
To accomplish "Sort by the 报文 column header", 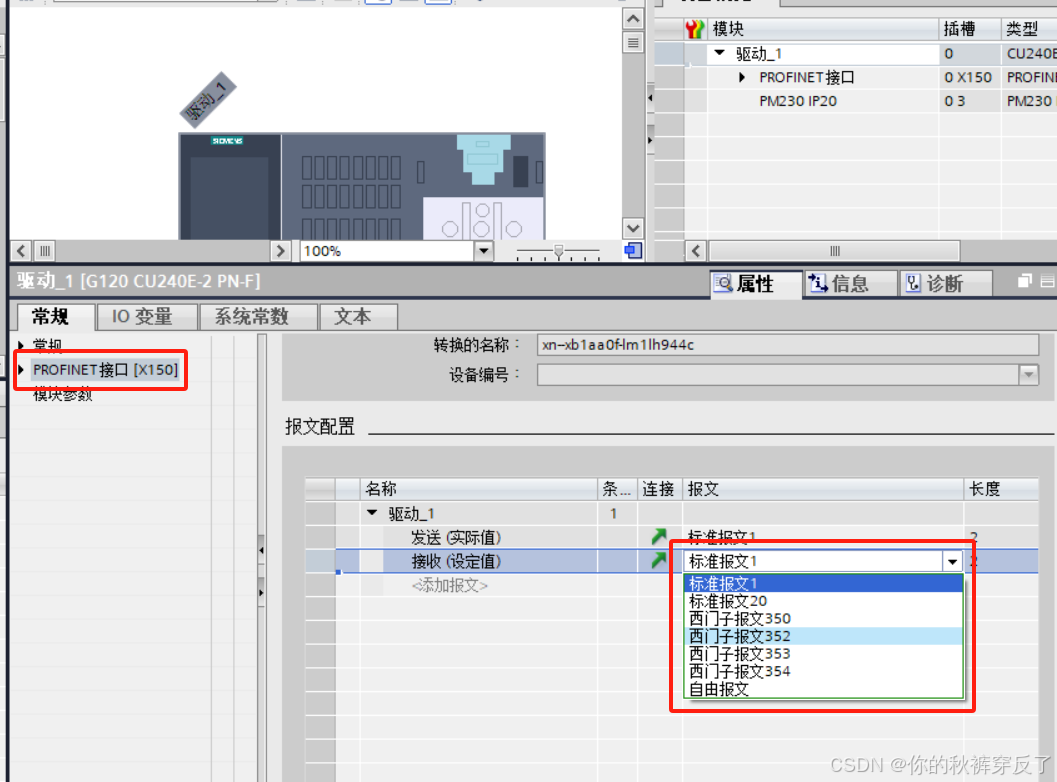I will point(823,489).
